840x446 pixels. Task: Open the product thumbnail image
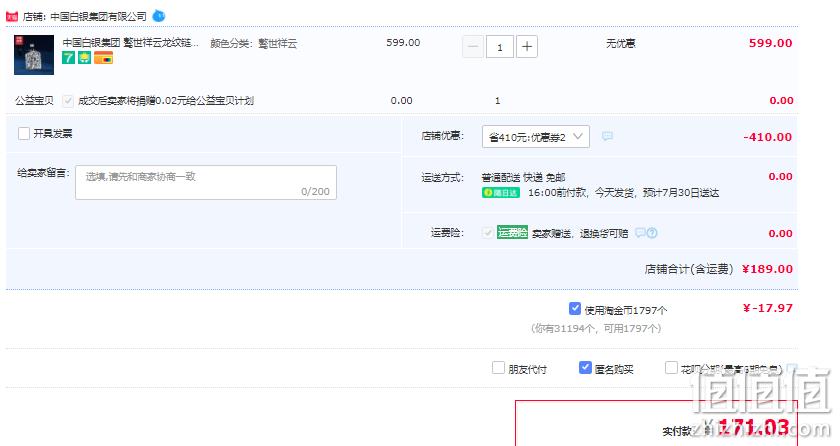pyautogui.click(x=34, y=55)
